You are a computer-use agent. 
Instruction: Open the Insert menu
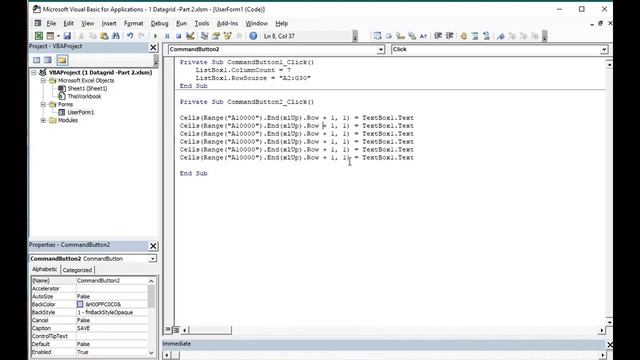pos(109,23)
